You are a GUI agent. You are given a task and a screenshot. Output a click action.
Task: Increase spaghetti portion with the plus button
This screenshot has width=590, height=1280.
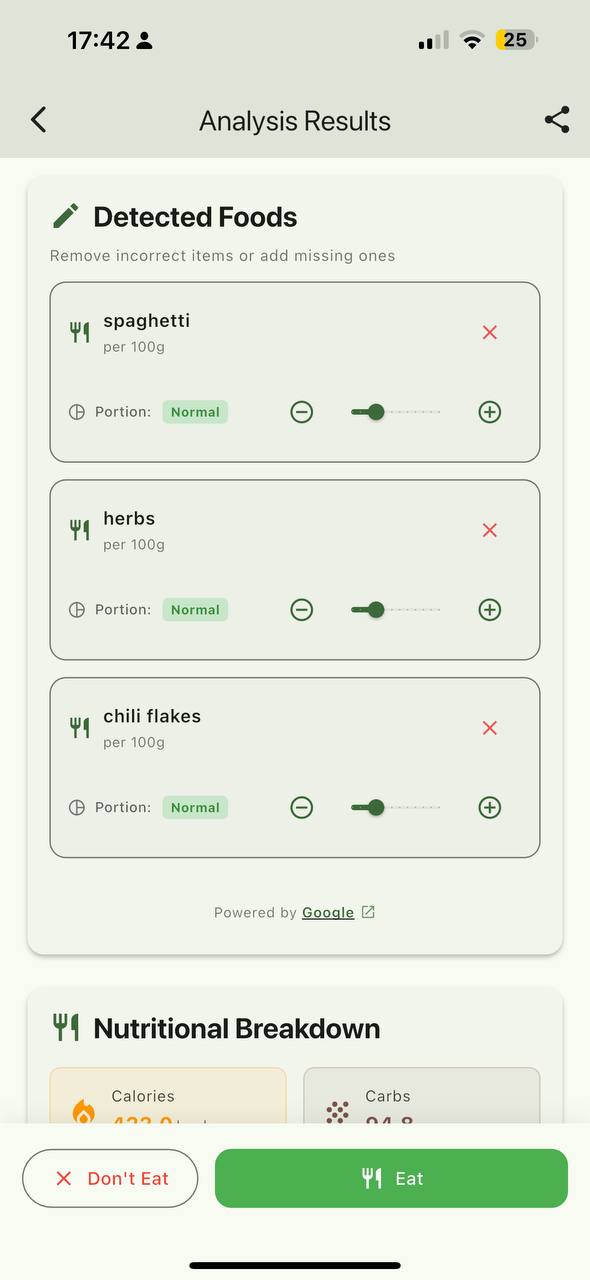[489, 411]
